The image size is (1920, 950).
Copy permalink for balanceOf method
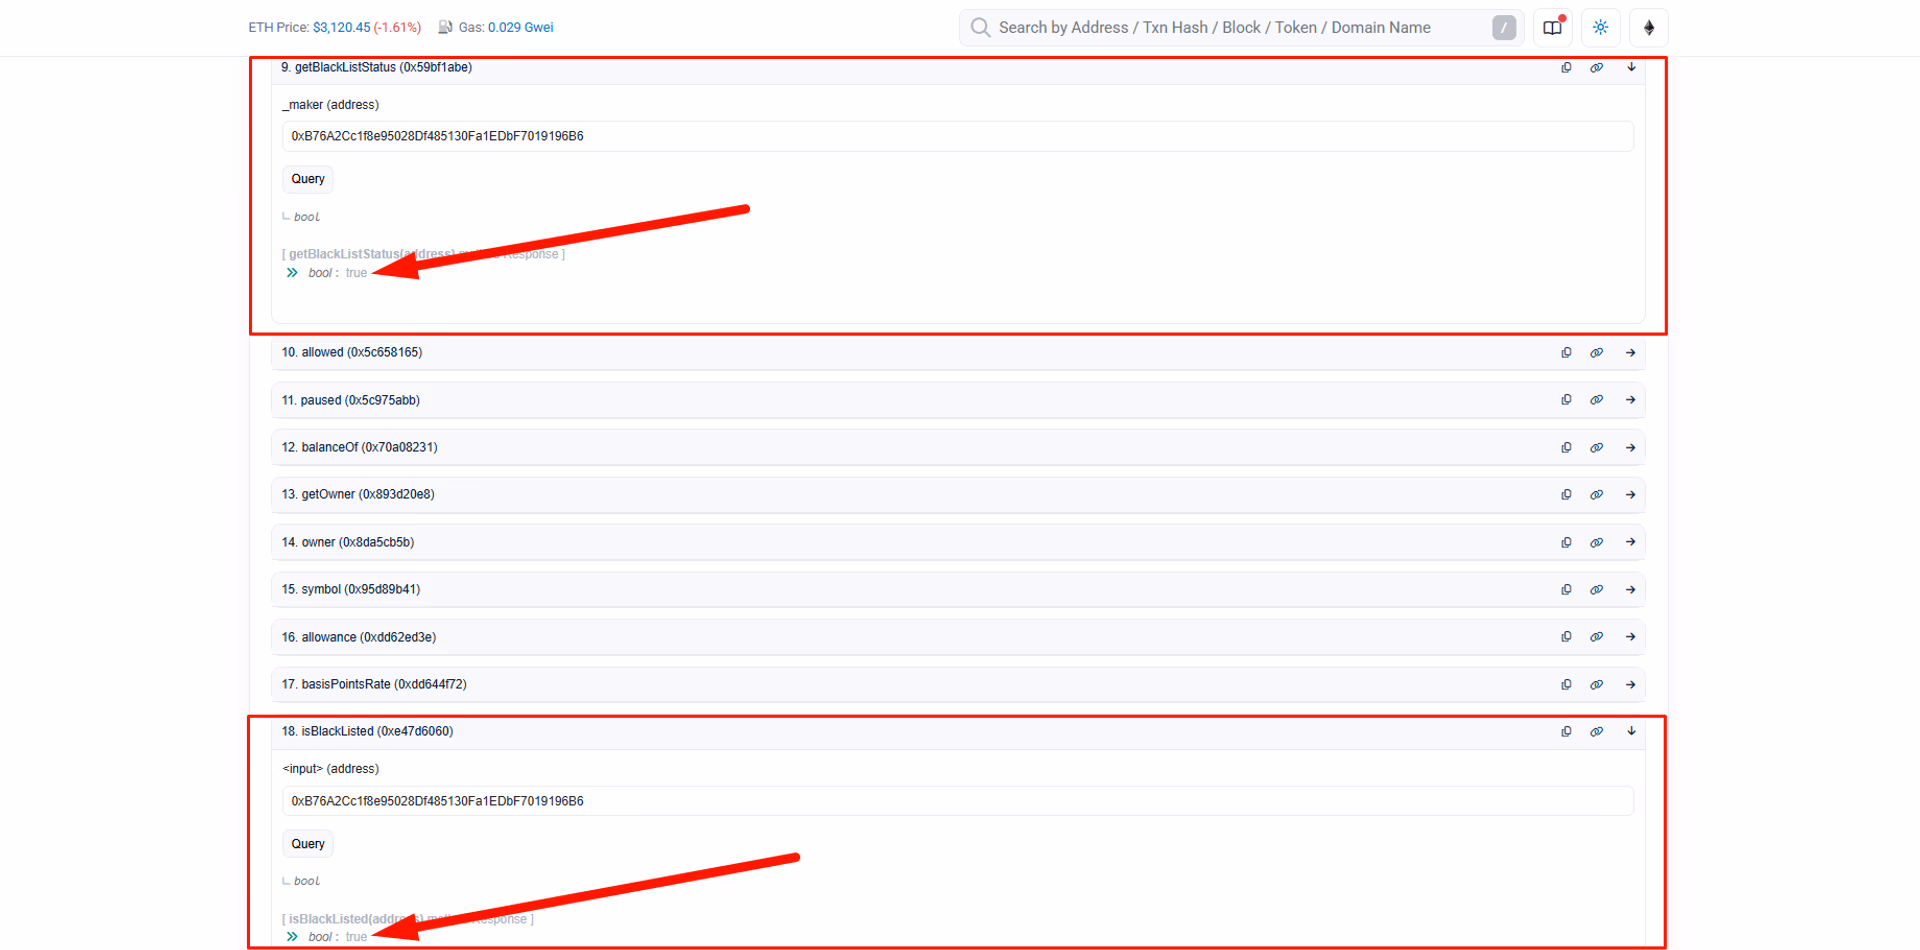[x=1597, y=448]
